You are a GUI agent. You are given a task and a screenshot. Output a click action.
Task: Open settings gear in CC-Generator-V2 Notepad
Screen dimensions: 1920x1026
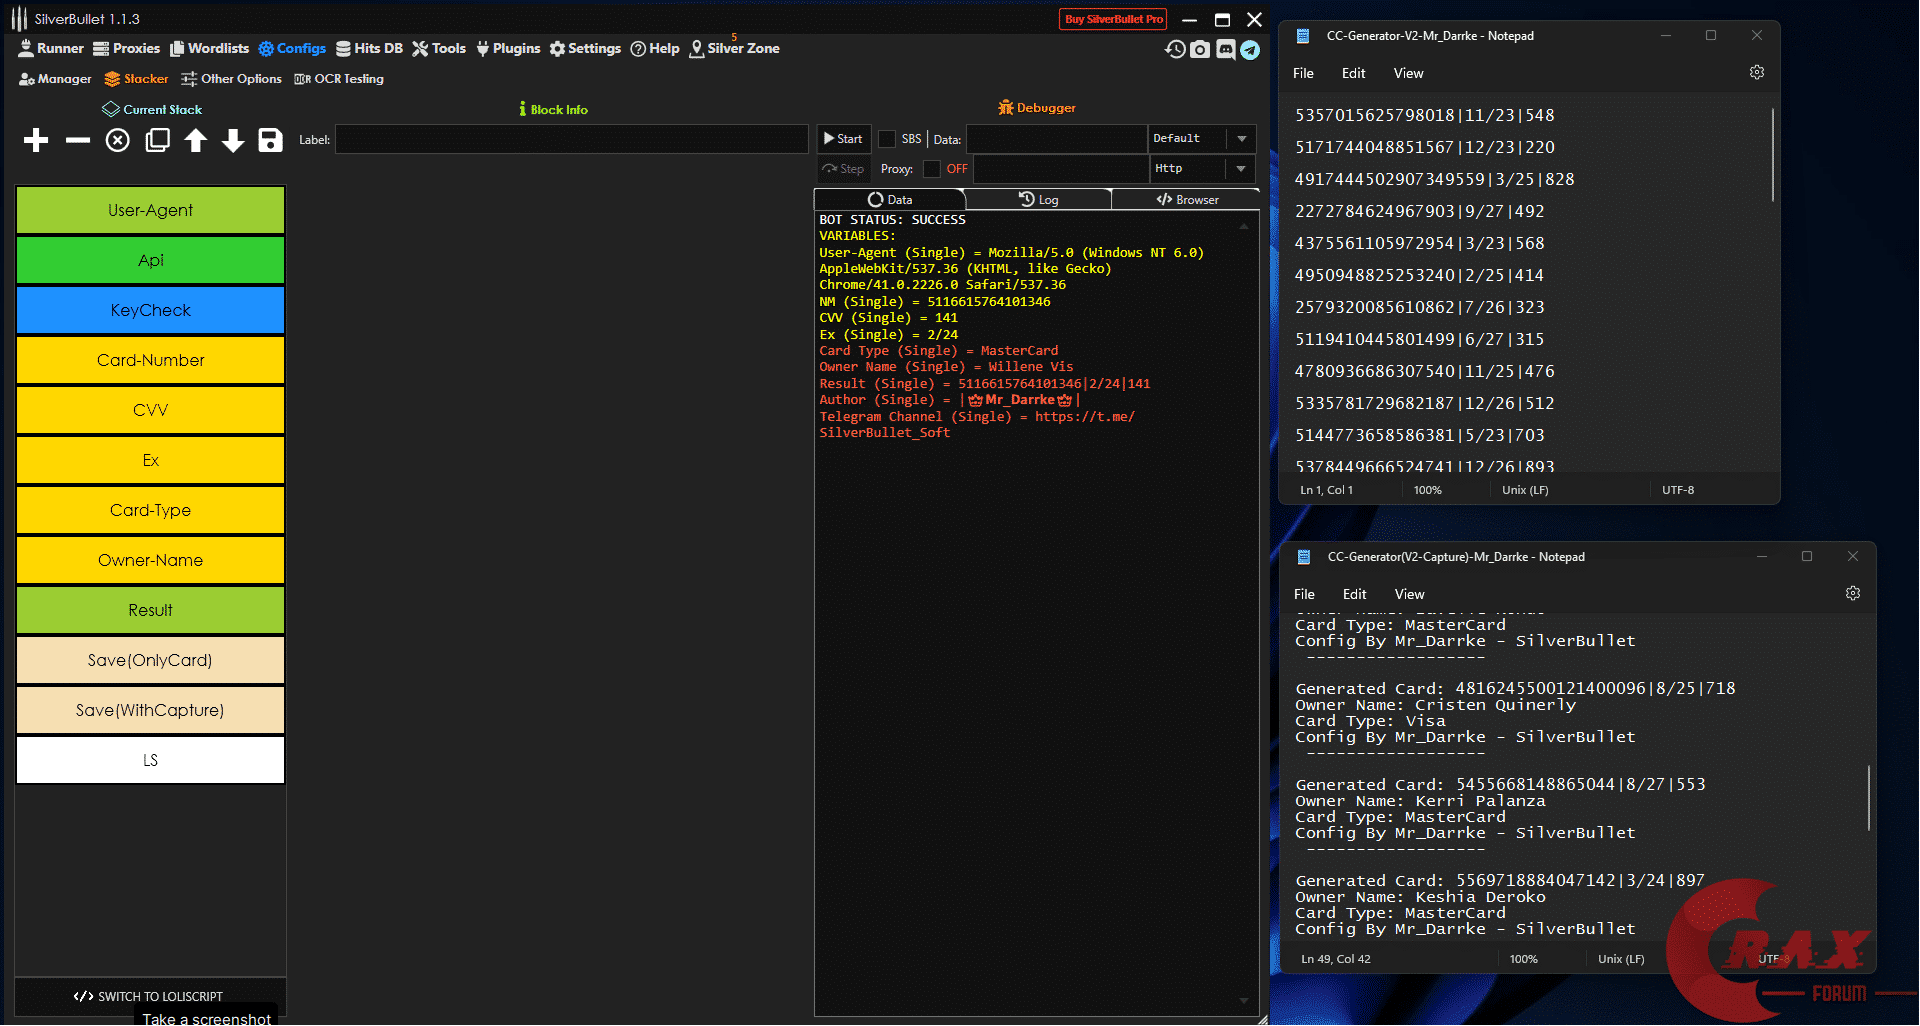point(1757,73)
